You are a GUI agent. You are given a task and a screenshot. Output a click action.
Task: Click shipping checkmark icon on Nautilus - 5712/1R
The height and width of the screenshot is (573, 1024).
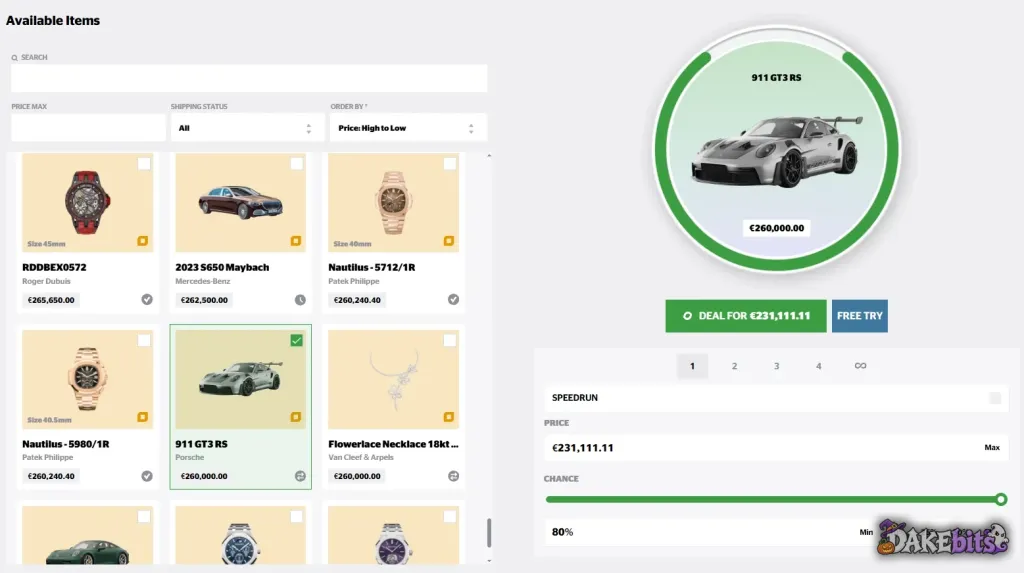pyautogui.click(x=453, y=299)
